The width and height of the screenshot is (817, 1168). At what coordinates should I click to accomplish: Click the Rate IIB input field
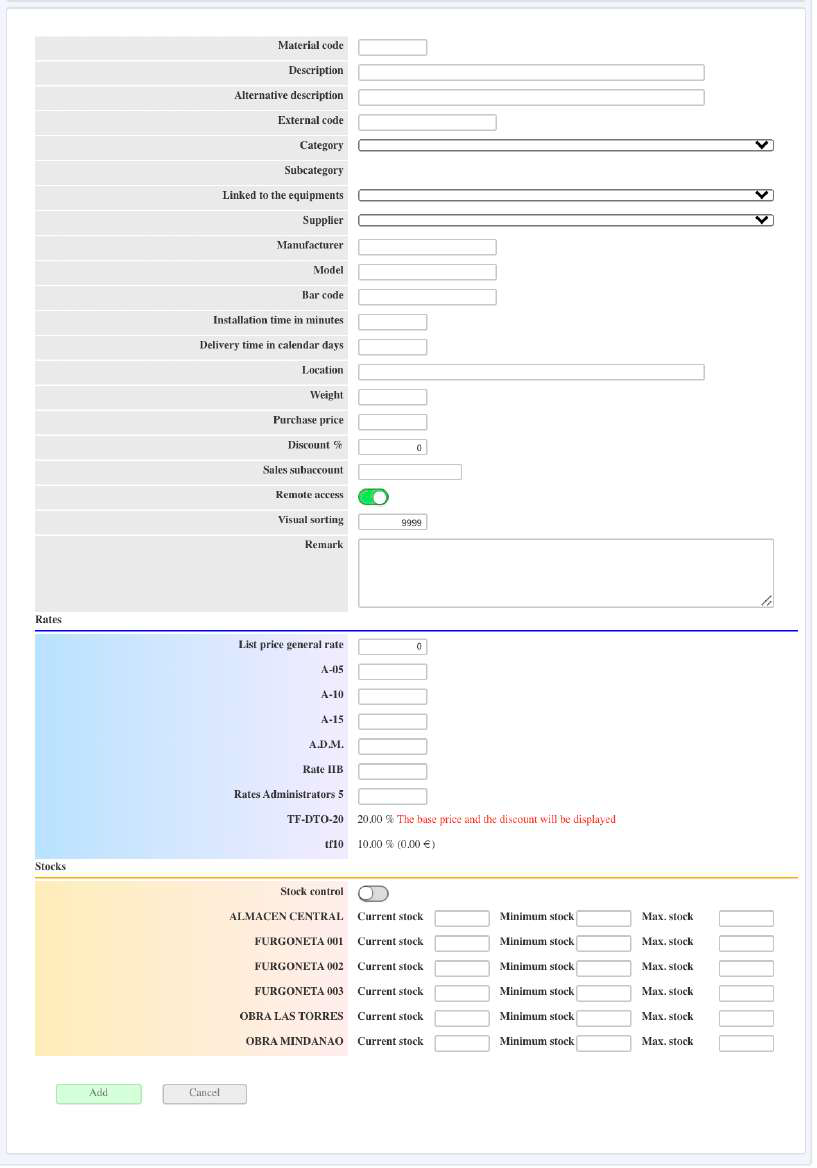click(x=392, y=772)
